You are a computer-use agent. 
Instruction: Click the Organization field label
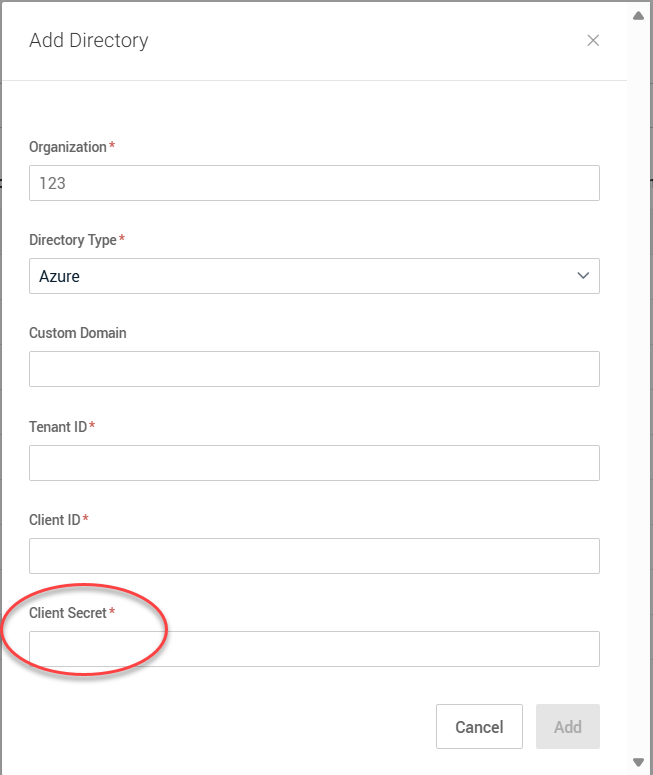pyautogui.click(x=68, y=147)
